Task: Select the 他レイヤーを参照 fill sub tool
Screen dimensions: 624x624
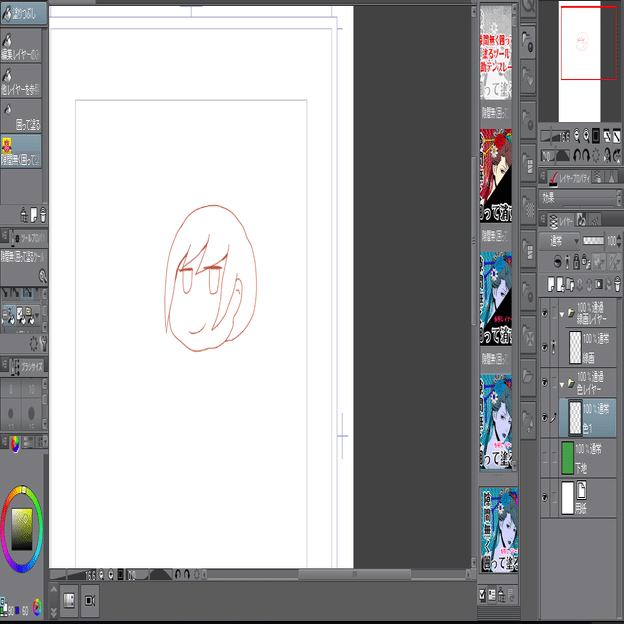Action: [x=21, y=81]
